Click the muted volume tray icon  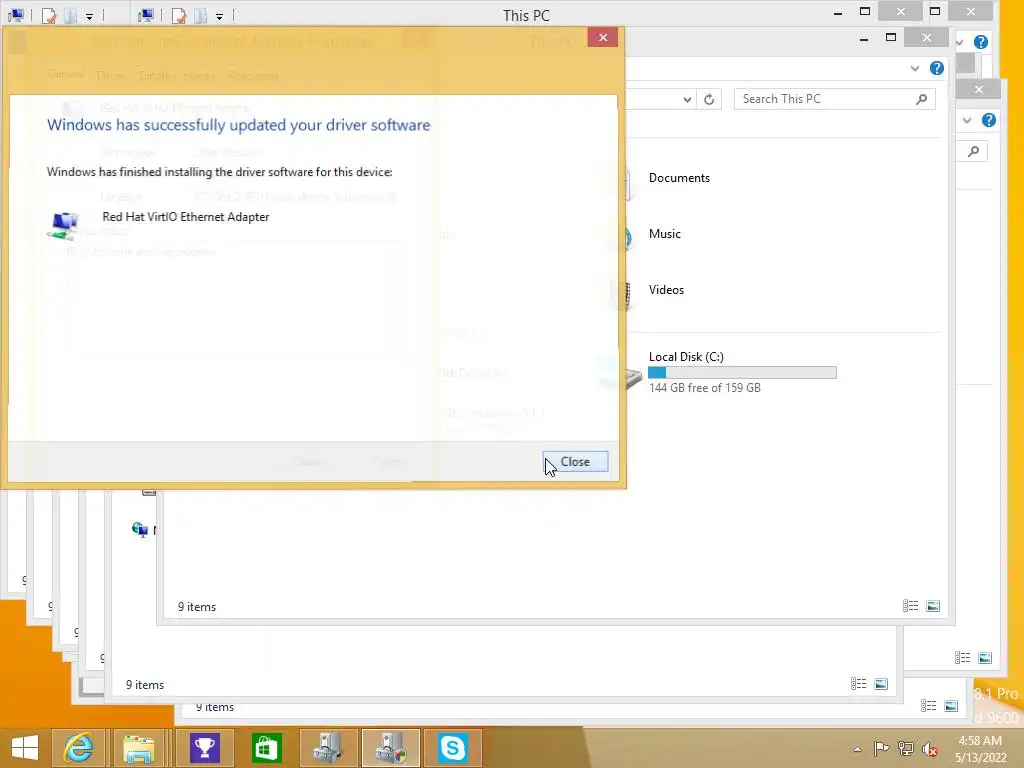(x=930, y=749)
